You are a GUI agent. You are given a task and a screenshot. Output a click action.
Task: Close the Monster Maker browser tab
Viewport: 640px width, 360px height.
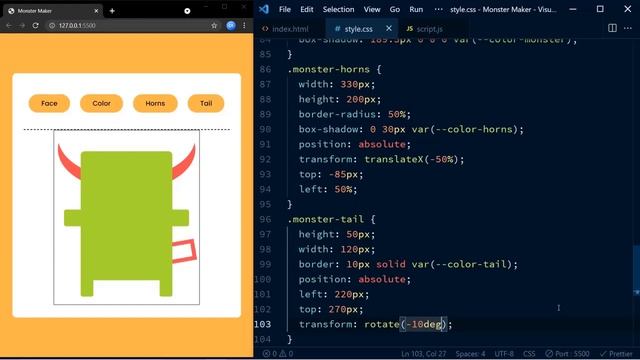point(96,11)
